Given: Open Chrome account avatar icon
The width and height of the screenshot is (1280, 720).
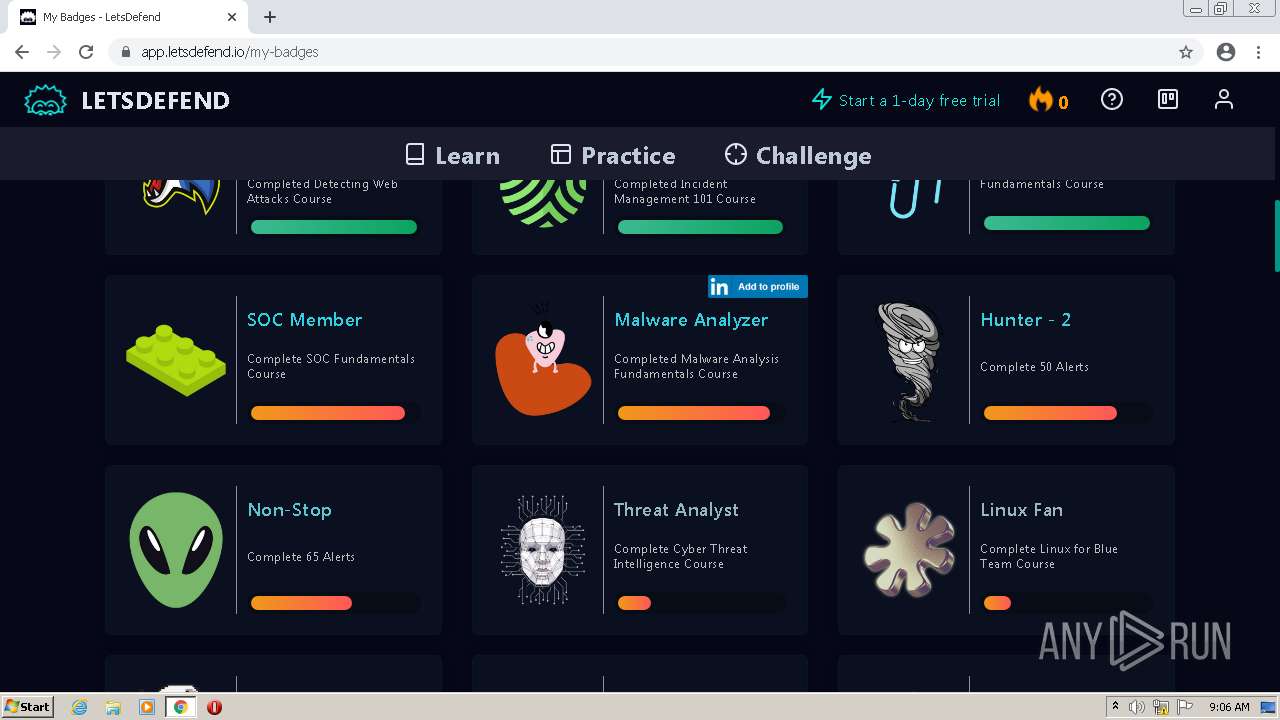Looking at the screenshot, I should click(x=1226, y=52).
